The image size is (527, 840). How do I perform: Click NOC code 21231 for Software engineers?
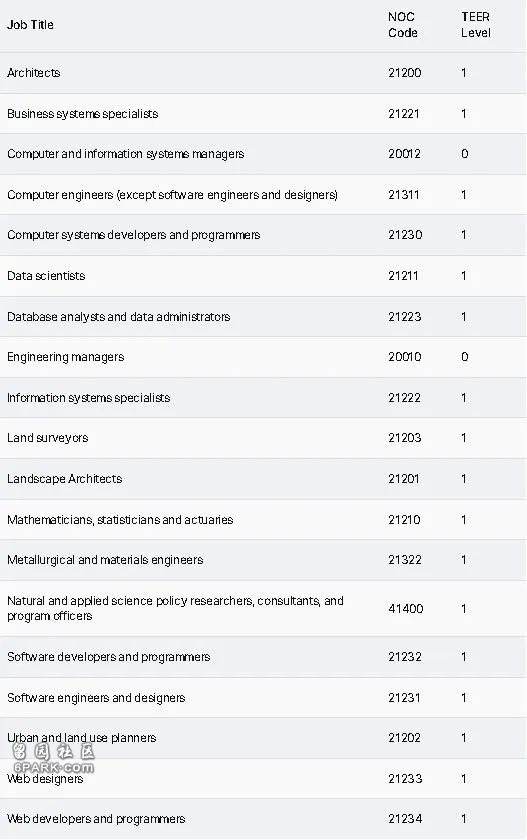pos(404,698)
